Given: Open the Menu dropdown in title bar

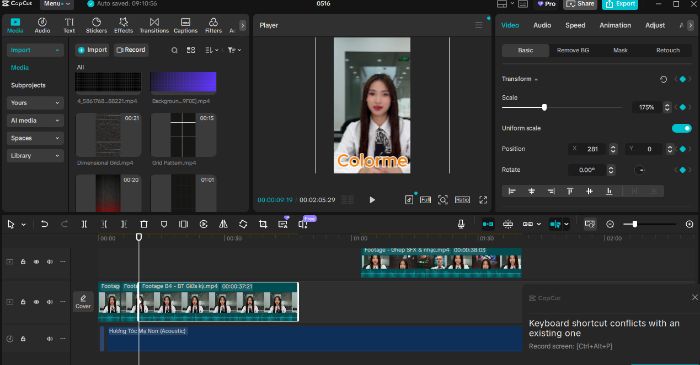Looking at the screenshot, I should 57,4.
